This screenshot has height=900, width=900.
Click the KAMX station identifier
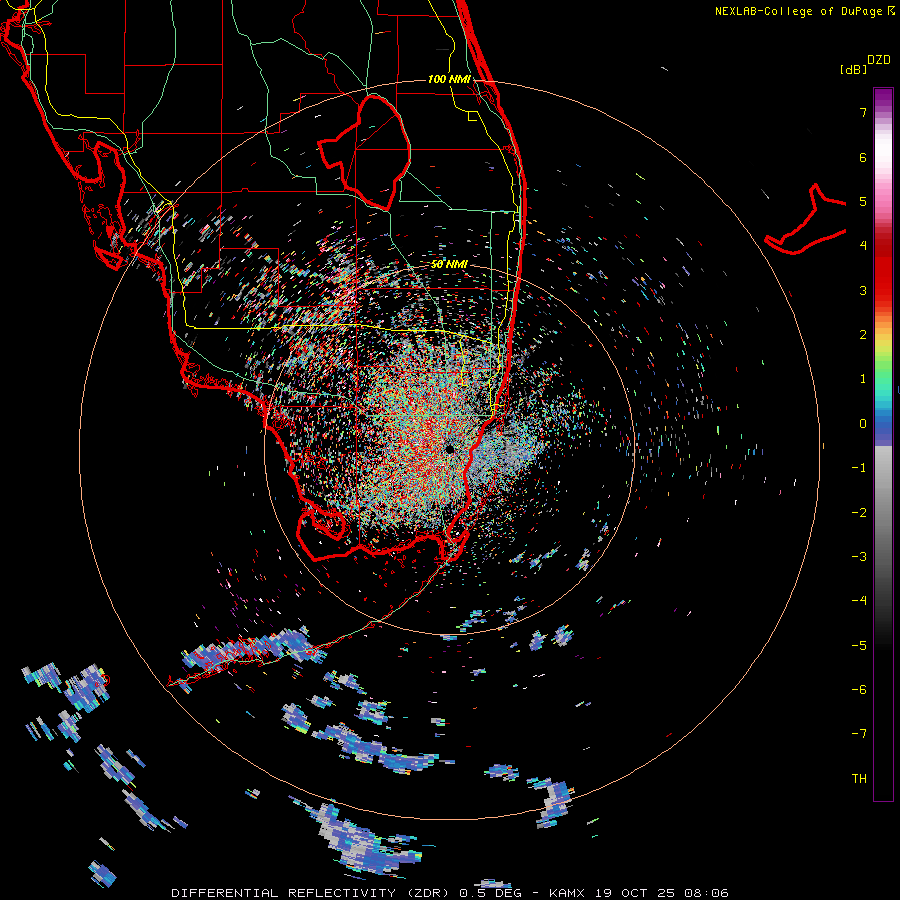point(567,893)
